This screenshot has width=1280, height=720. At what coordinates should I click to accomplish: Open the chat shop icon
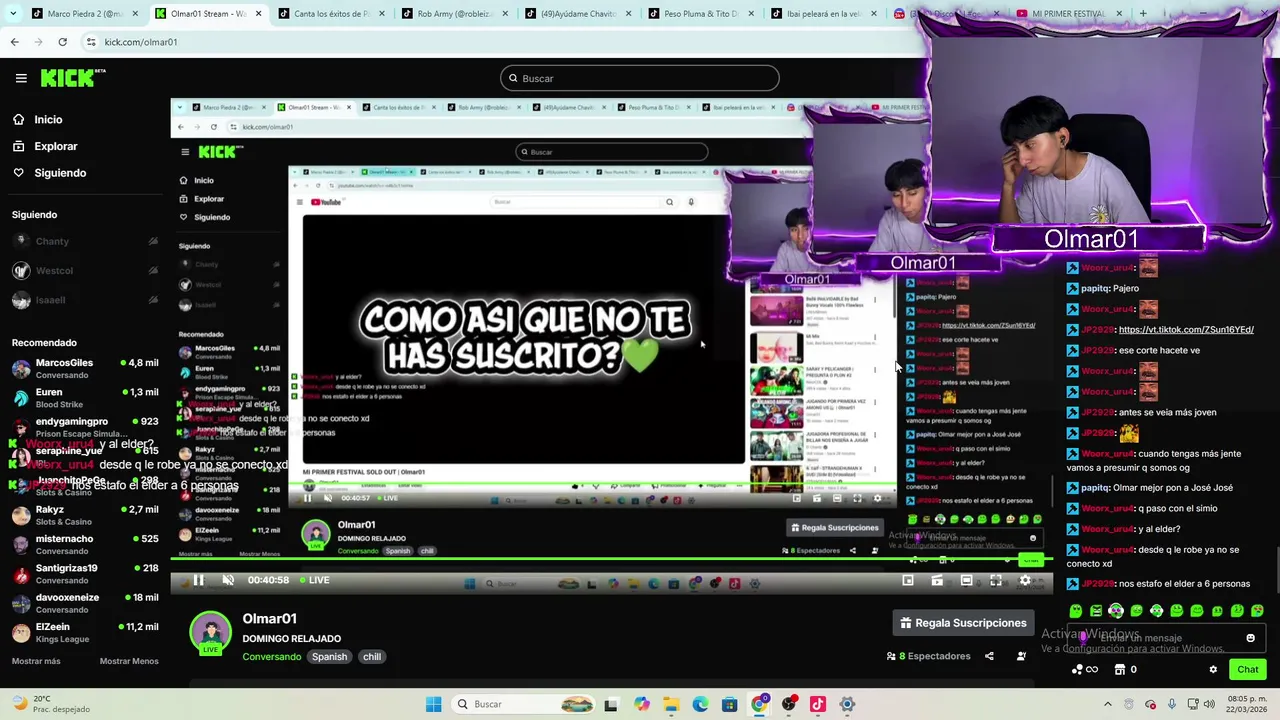pyautogui.click(x=1125, y=670)
